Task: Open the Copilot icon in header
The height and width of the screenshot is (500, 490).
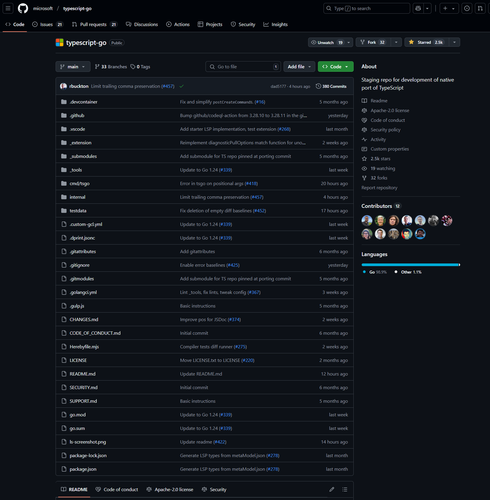Action: coord(418,8)
